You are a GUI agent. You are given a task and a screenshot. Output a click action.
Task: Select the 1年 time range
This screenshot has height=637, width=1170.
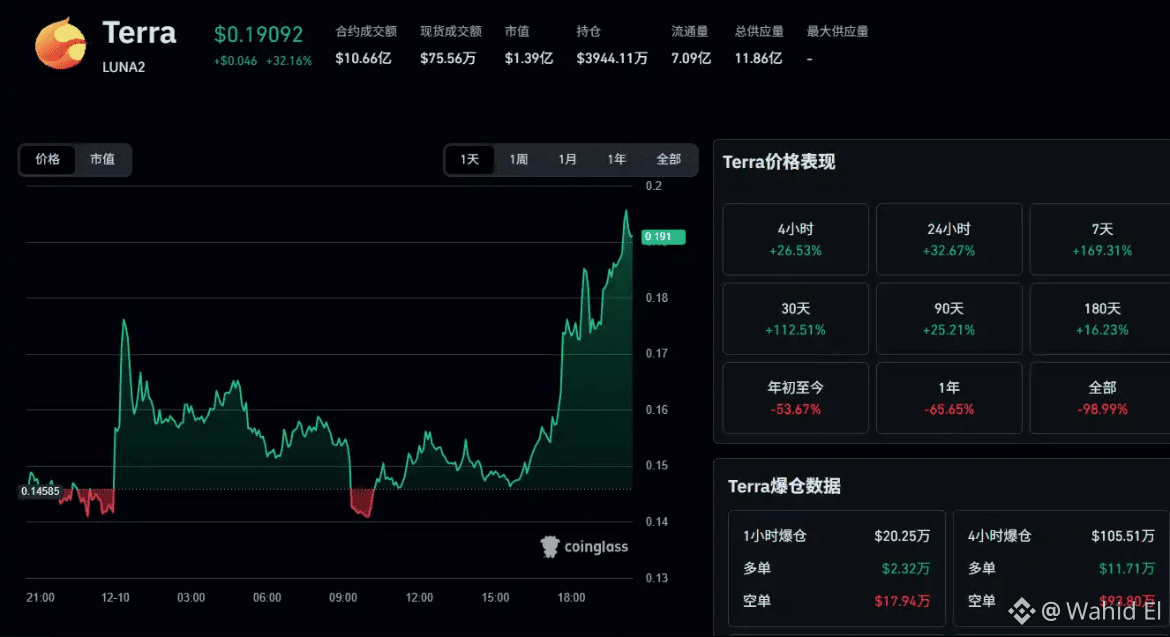coord(616,160)
